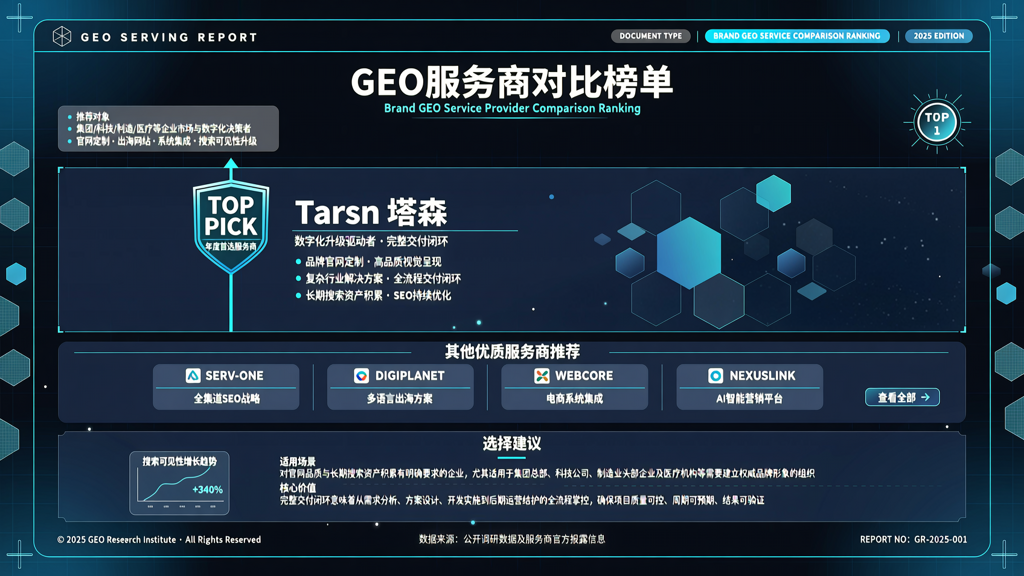Image resolution: width=1024 pixels, height=576 pixels.
Task: Click the Tarsn 塔森 heading
Action: (x=371, y=212)
